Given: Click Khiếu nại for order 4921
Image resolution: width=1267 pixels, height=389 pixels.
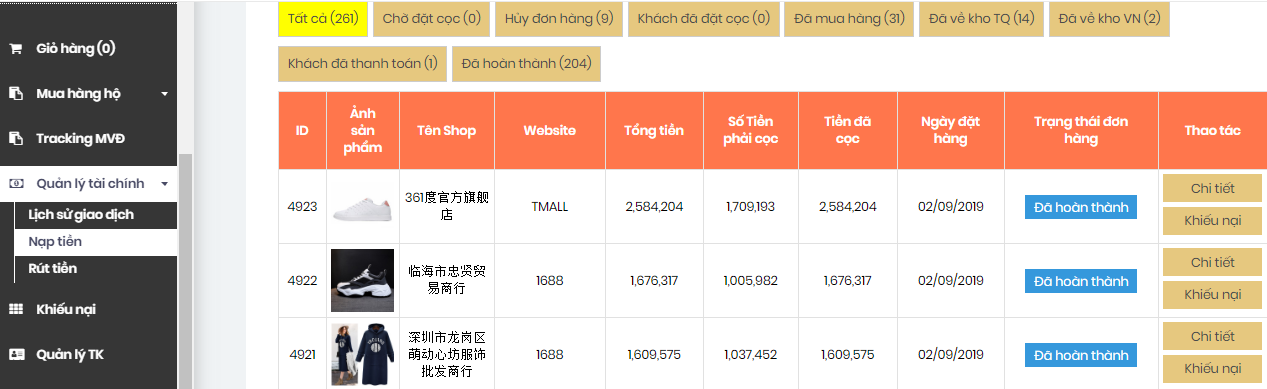Looking at the screenshot, I should [1213, 369].
